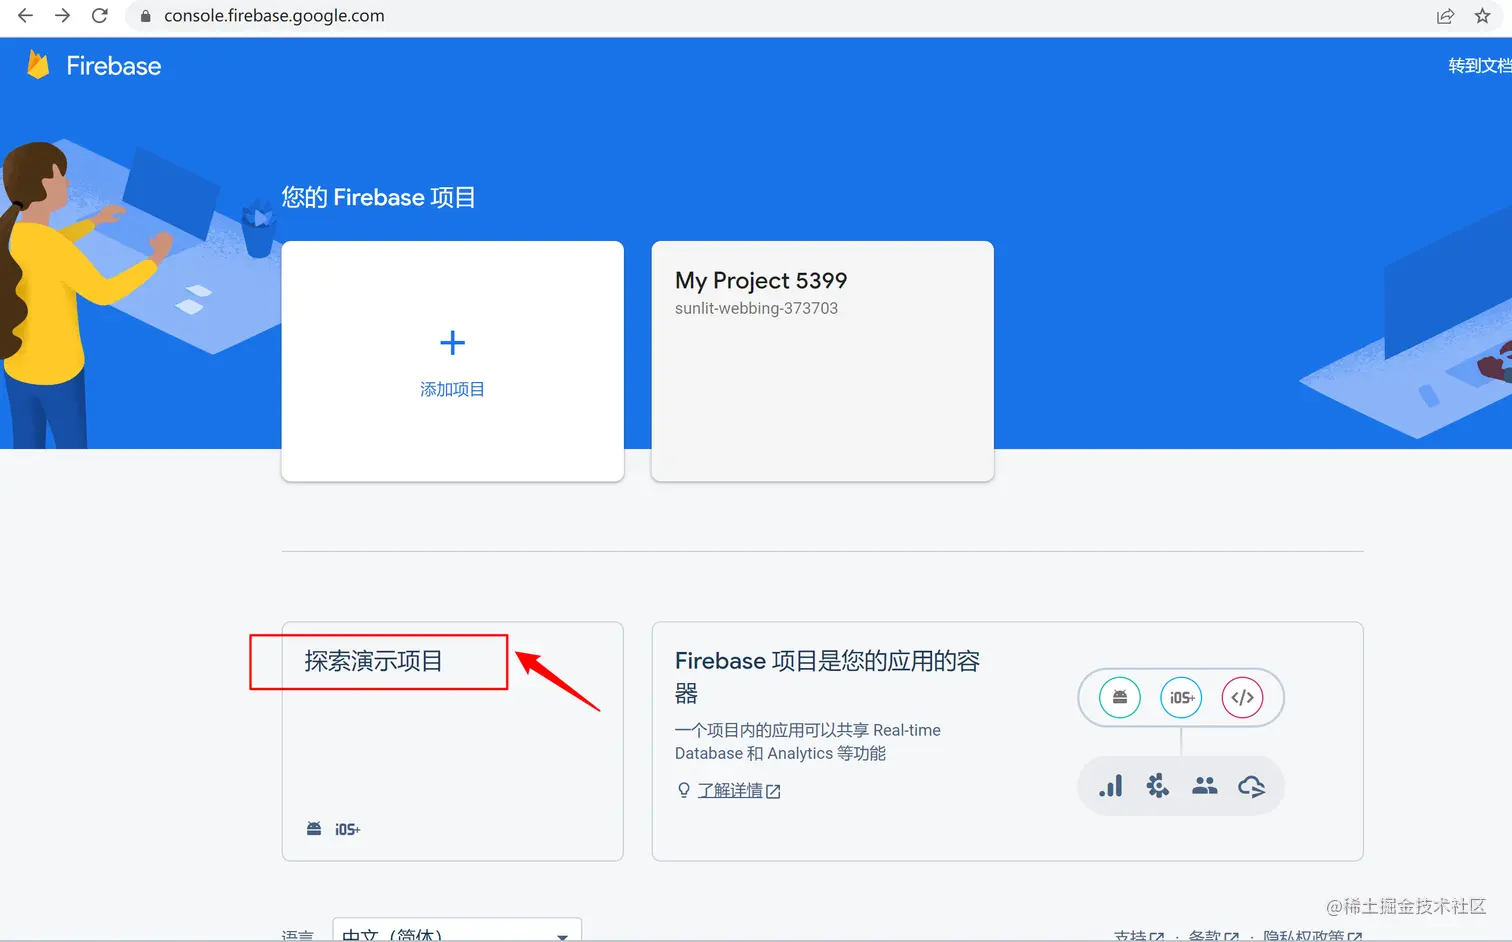Click description mentioning Real-time Database
Image resolution: width=1512 pixels, height=942 pixels.
tap(808, 742)
